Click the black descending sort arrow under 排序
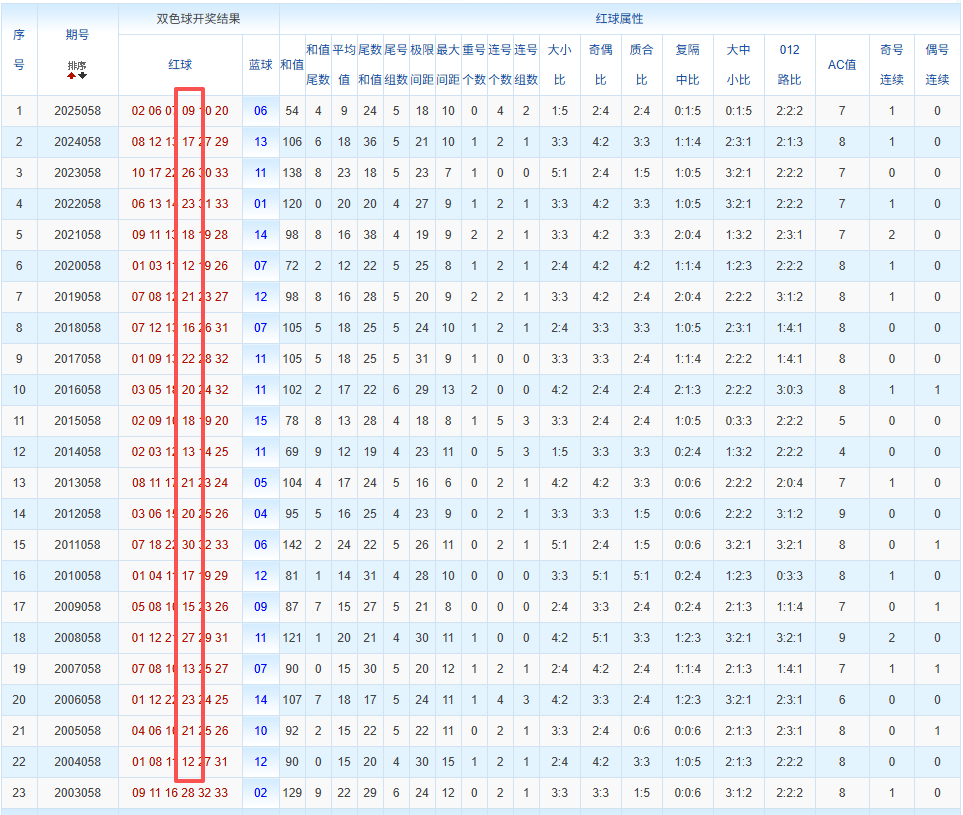 pos(82,76)
